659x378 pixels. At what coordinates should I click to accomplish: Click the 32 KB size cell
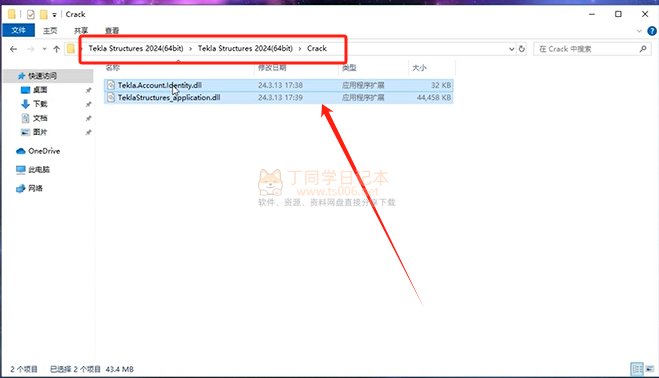pos(441,85)
